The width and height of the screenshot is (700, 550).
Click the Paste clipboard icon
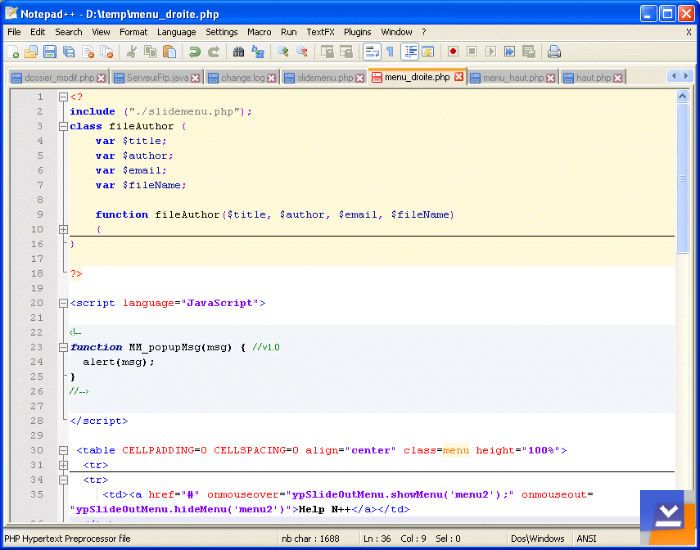(170, 52)
